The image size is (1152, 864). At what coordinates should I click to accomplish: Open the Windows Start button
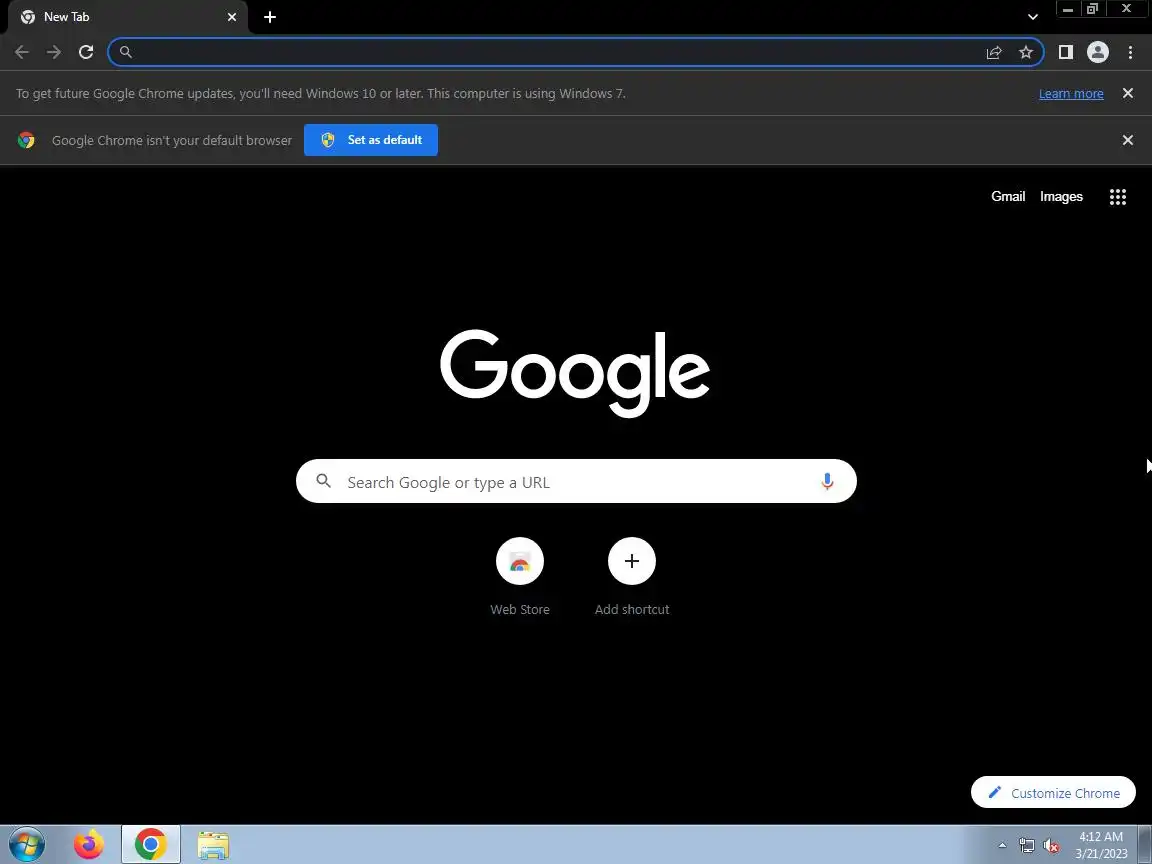(26, 845)
